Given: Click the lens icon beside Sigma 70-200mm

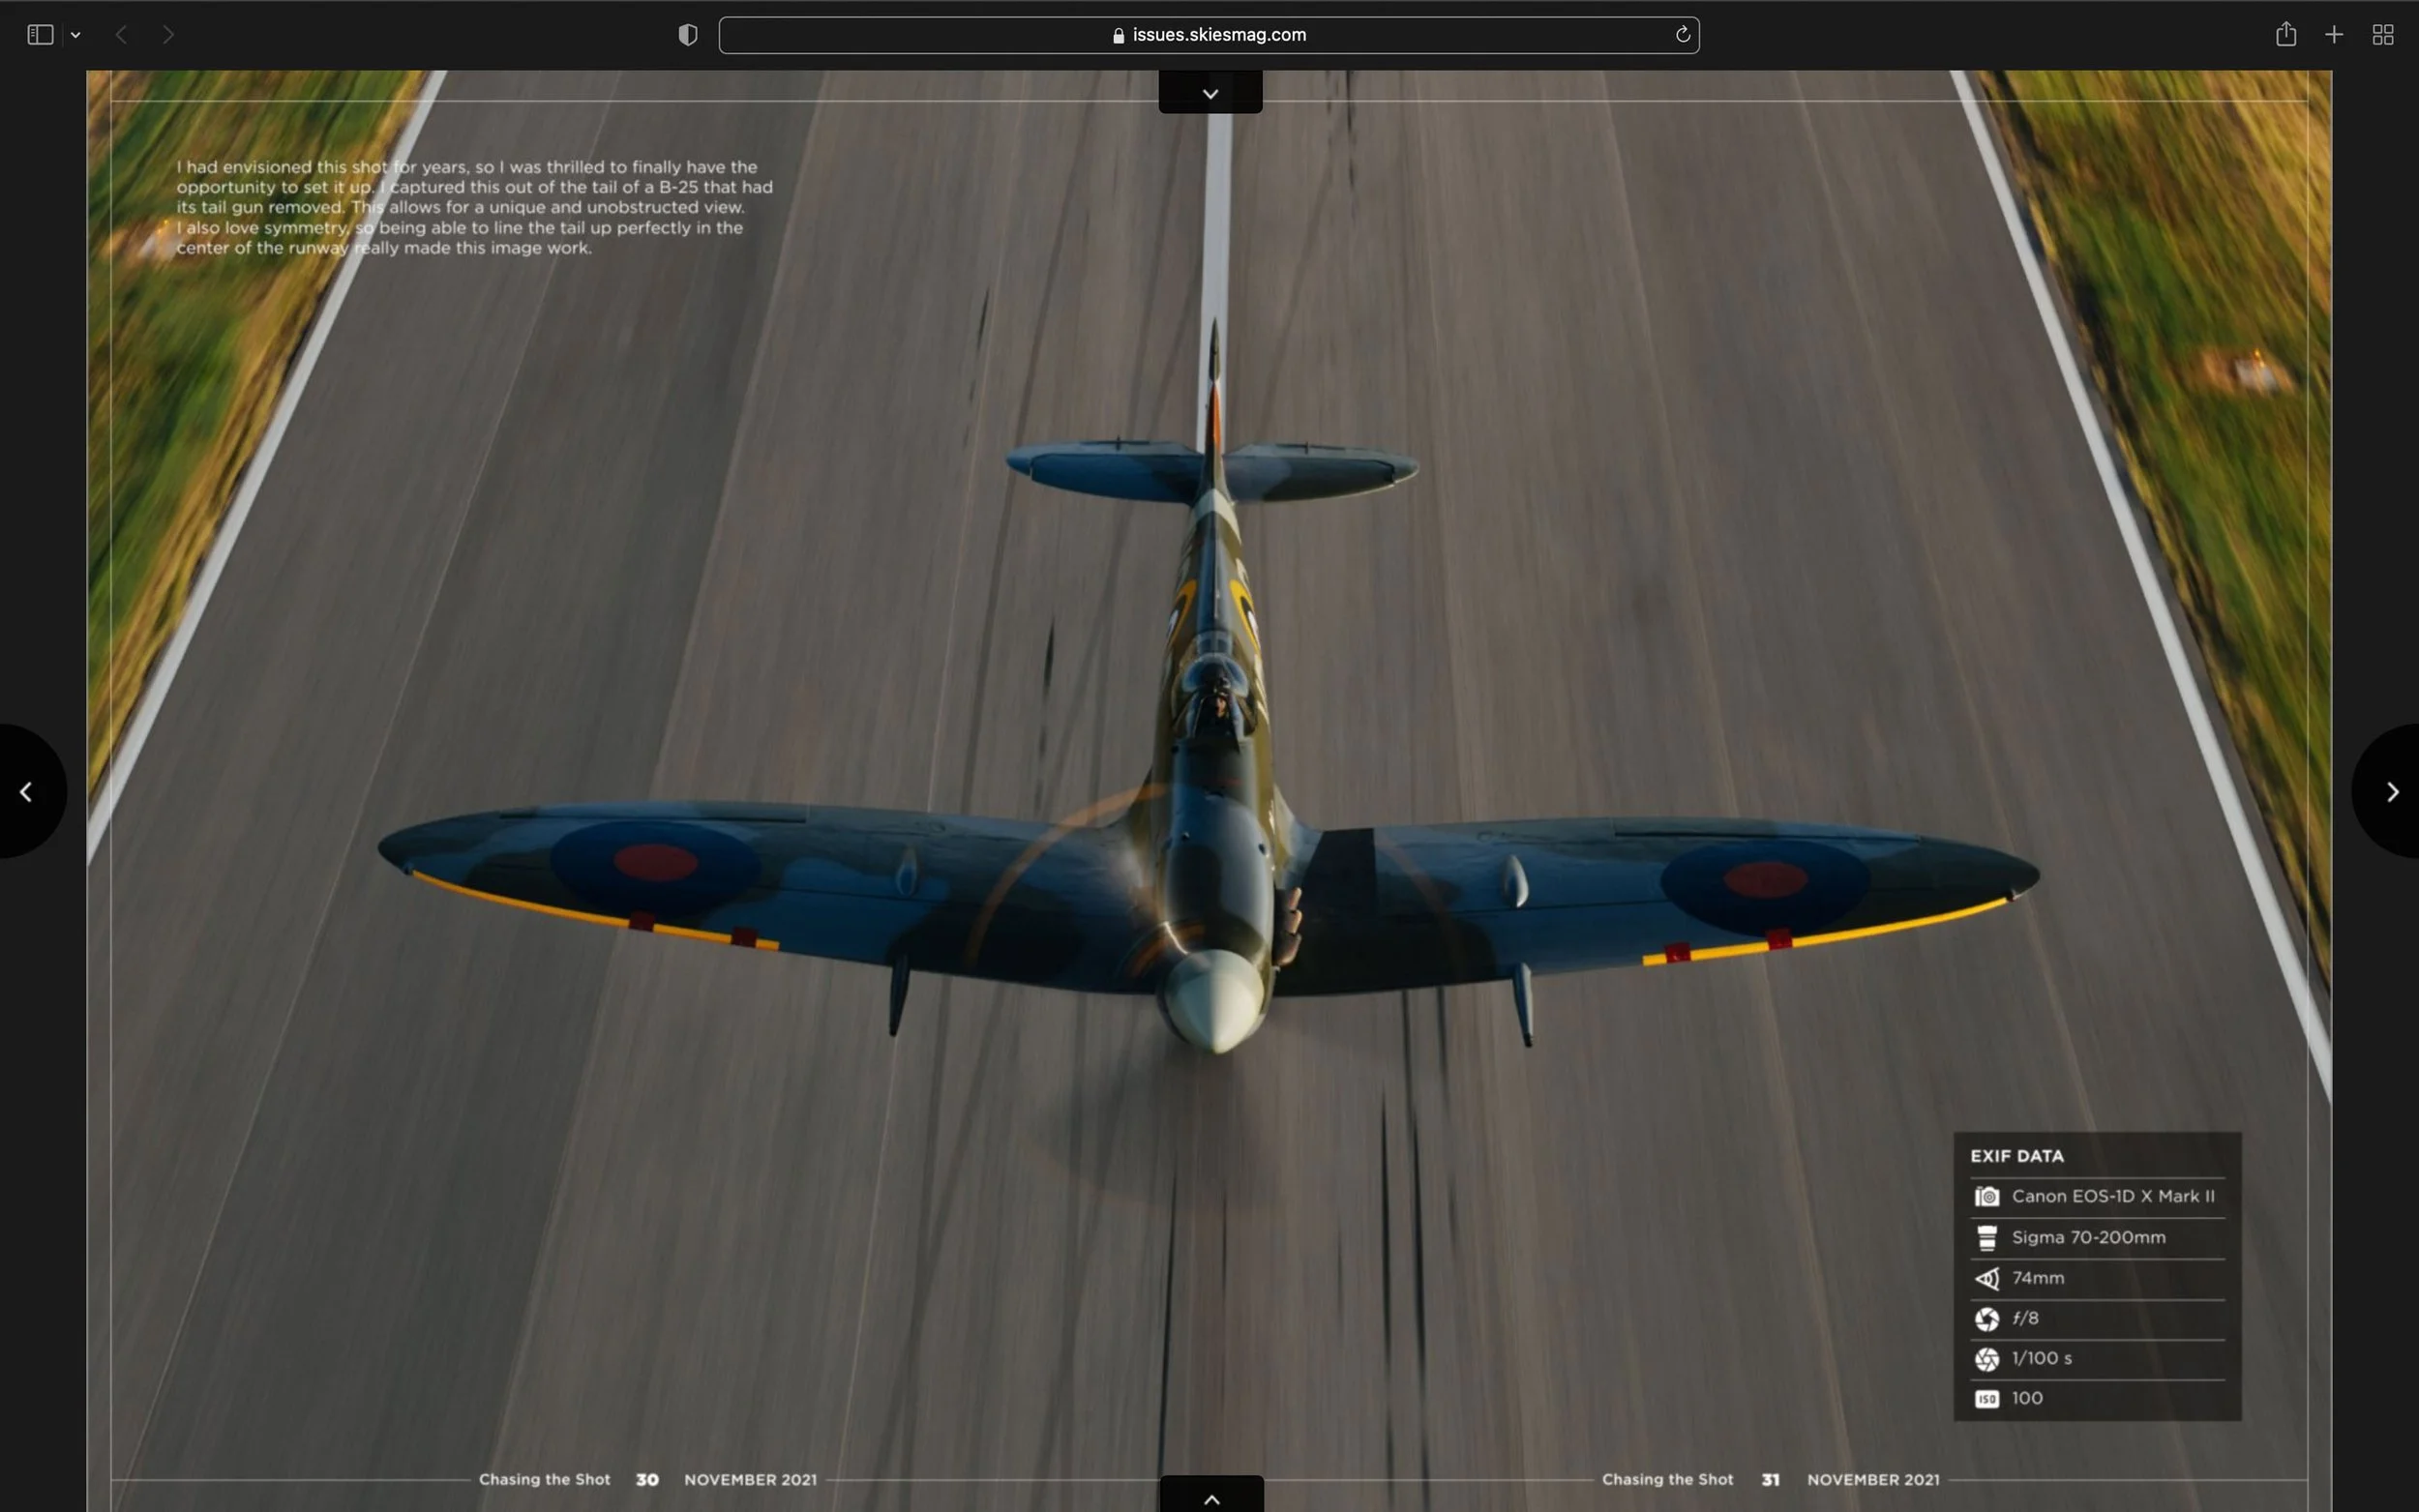Looking at the screenshot, I should point(1987,1237).
